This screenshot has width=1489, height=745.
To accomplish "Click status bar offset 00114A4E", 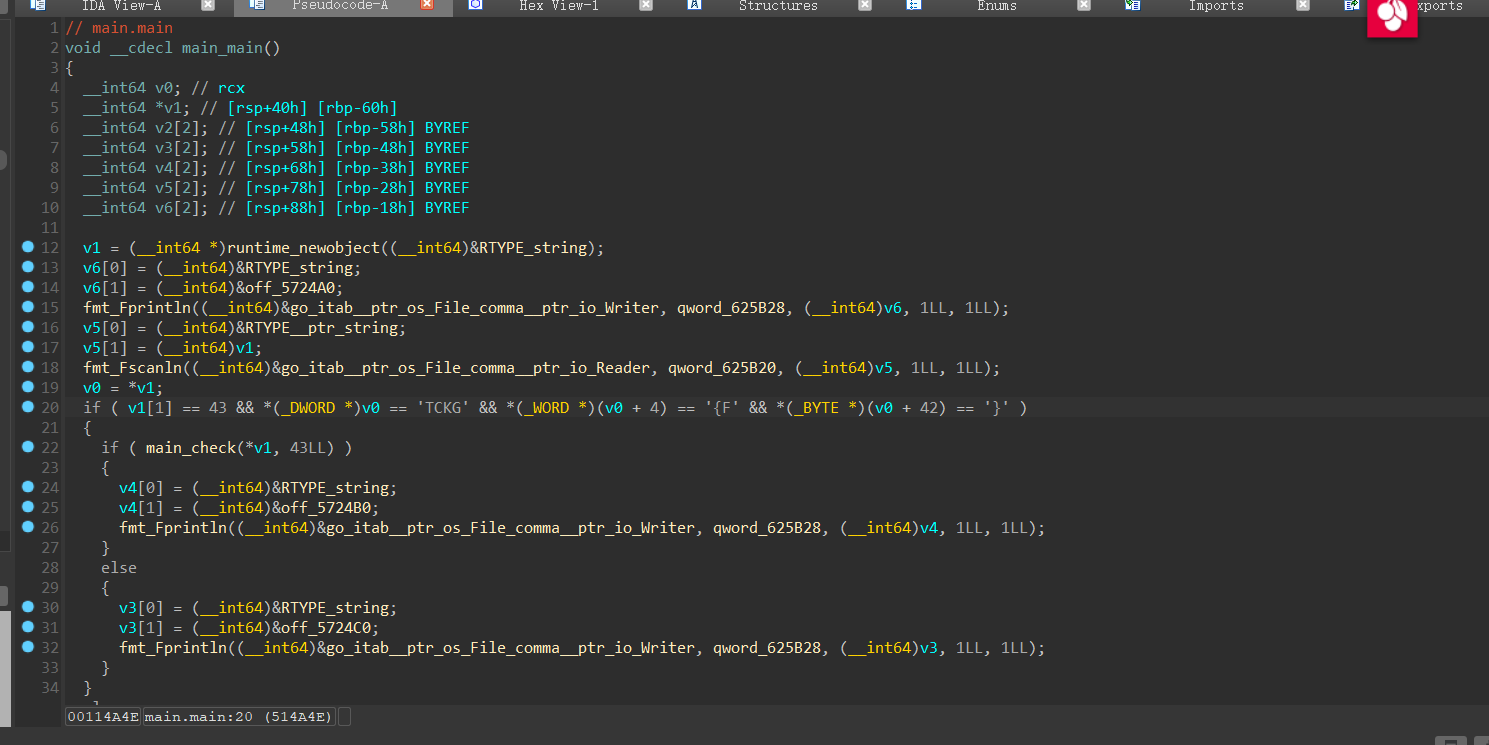I will coord(103,717).
